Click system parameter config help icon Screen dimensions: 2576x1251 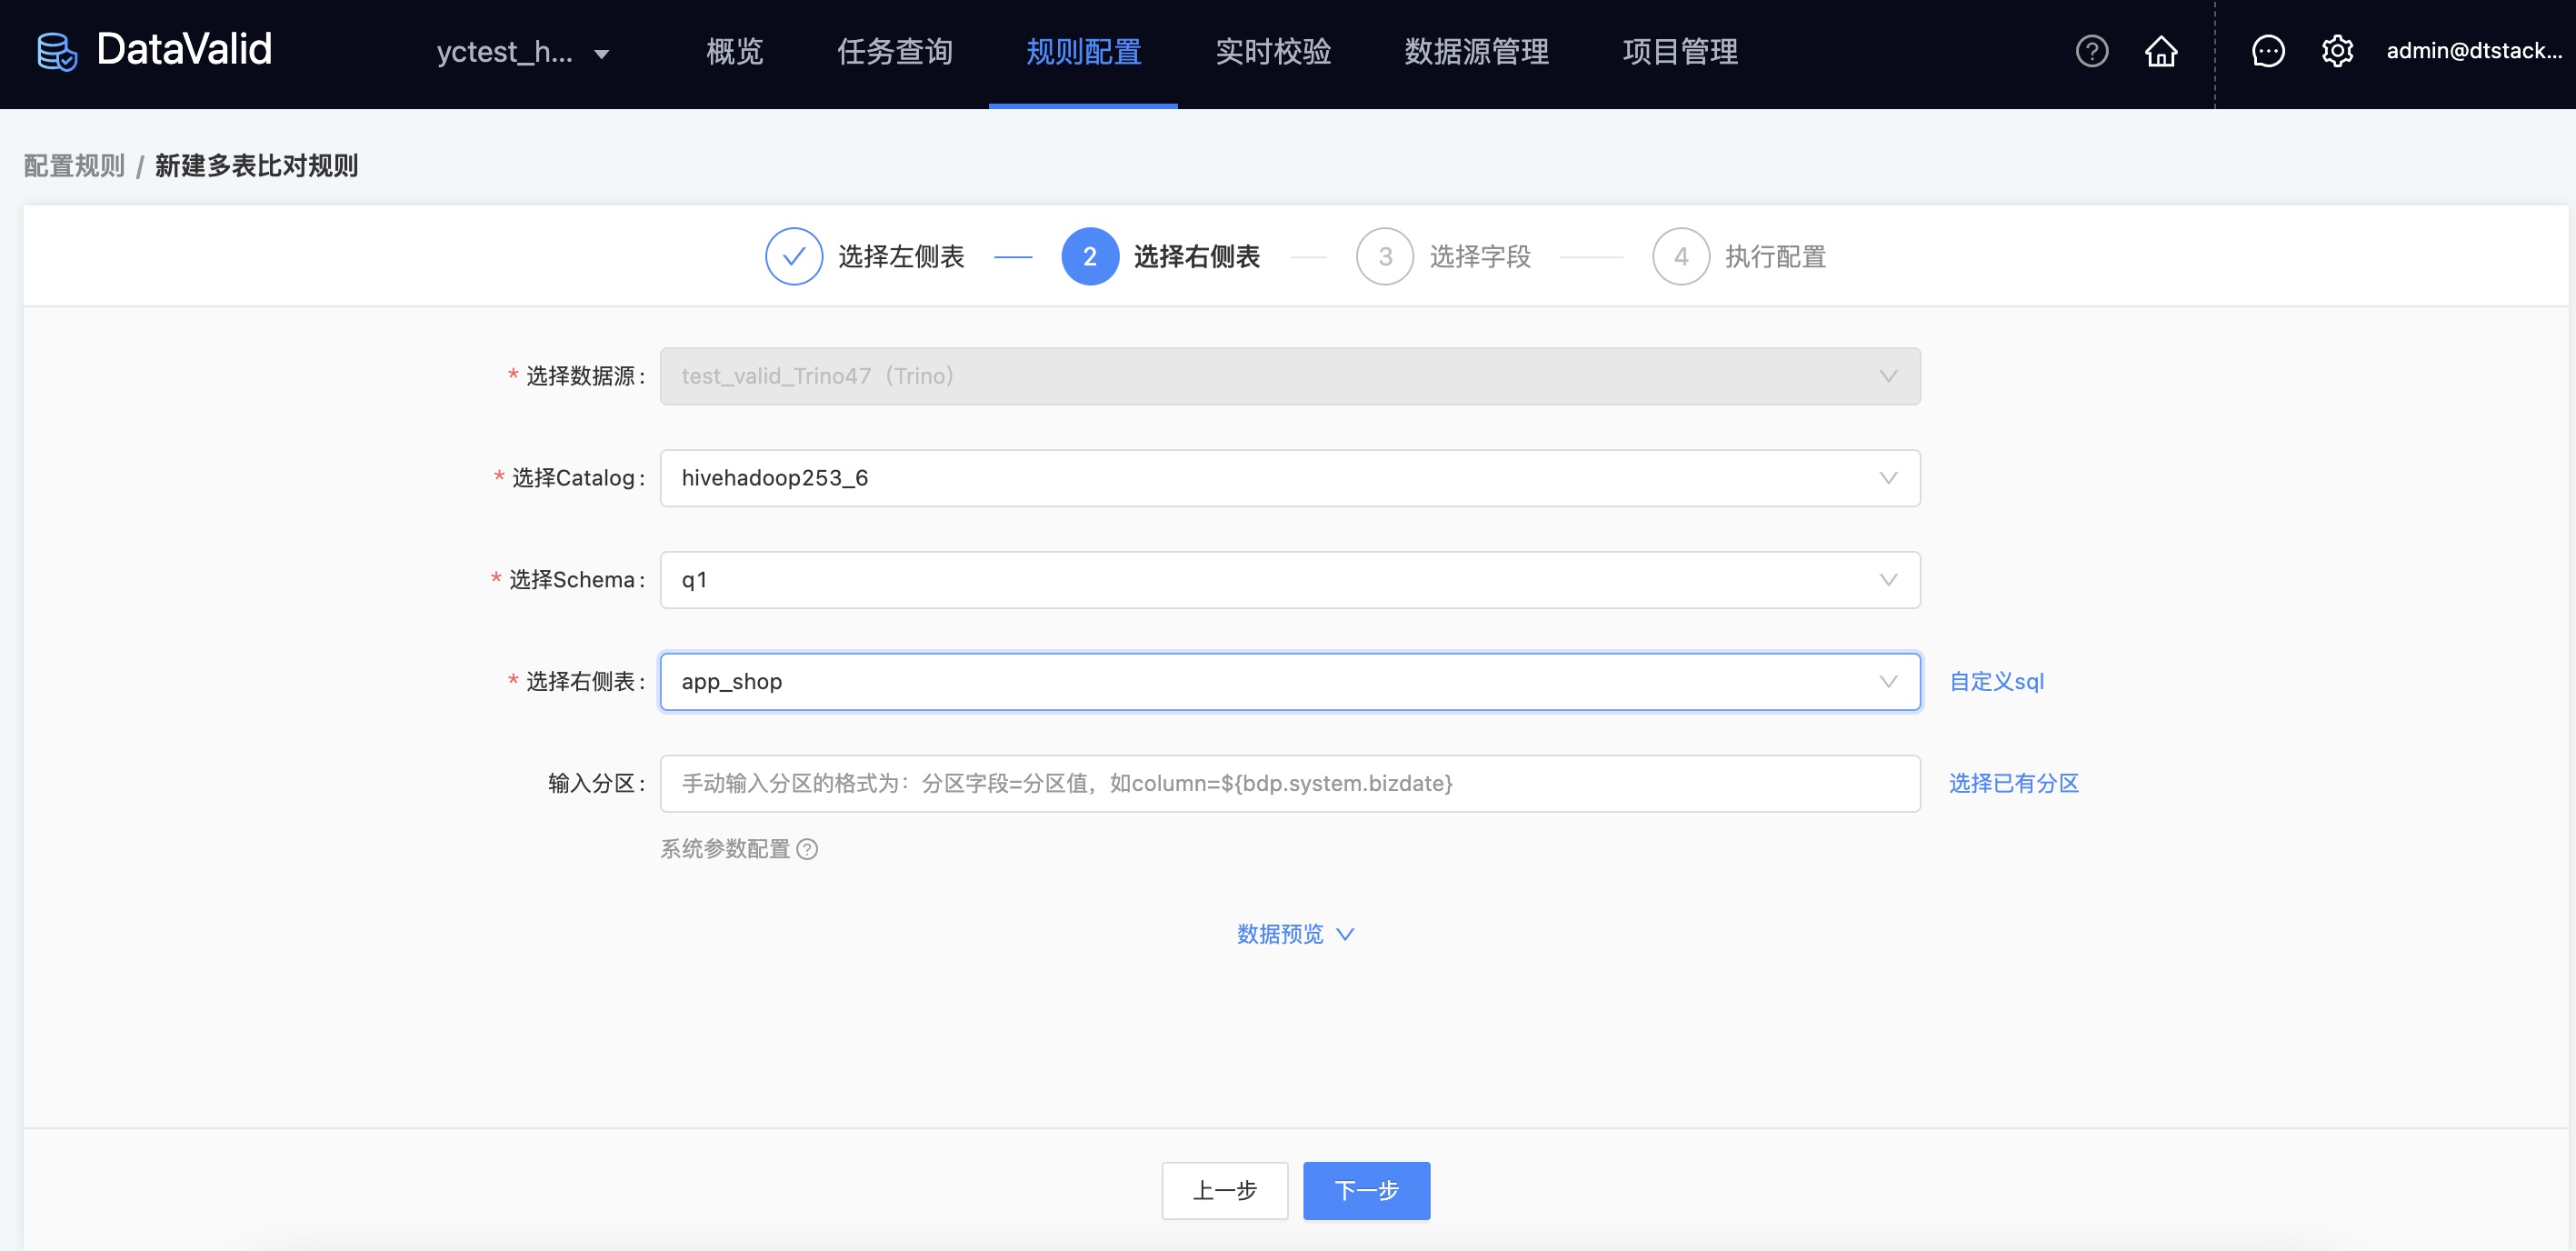pyautogui.click(x=807, y=849)
